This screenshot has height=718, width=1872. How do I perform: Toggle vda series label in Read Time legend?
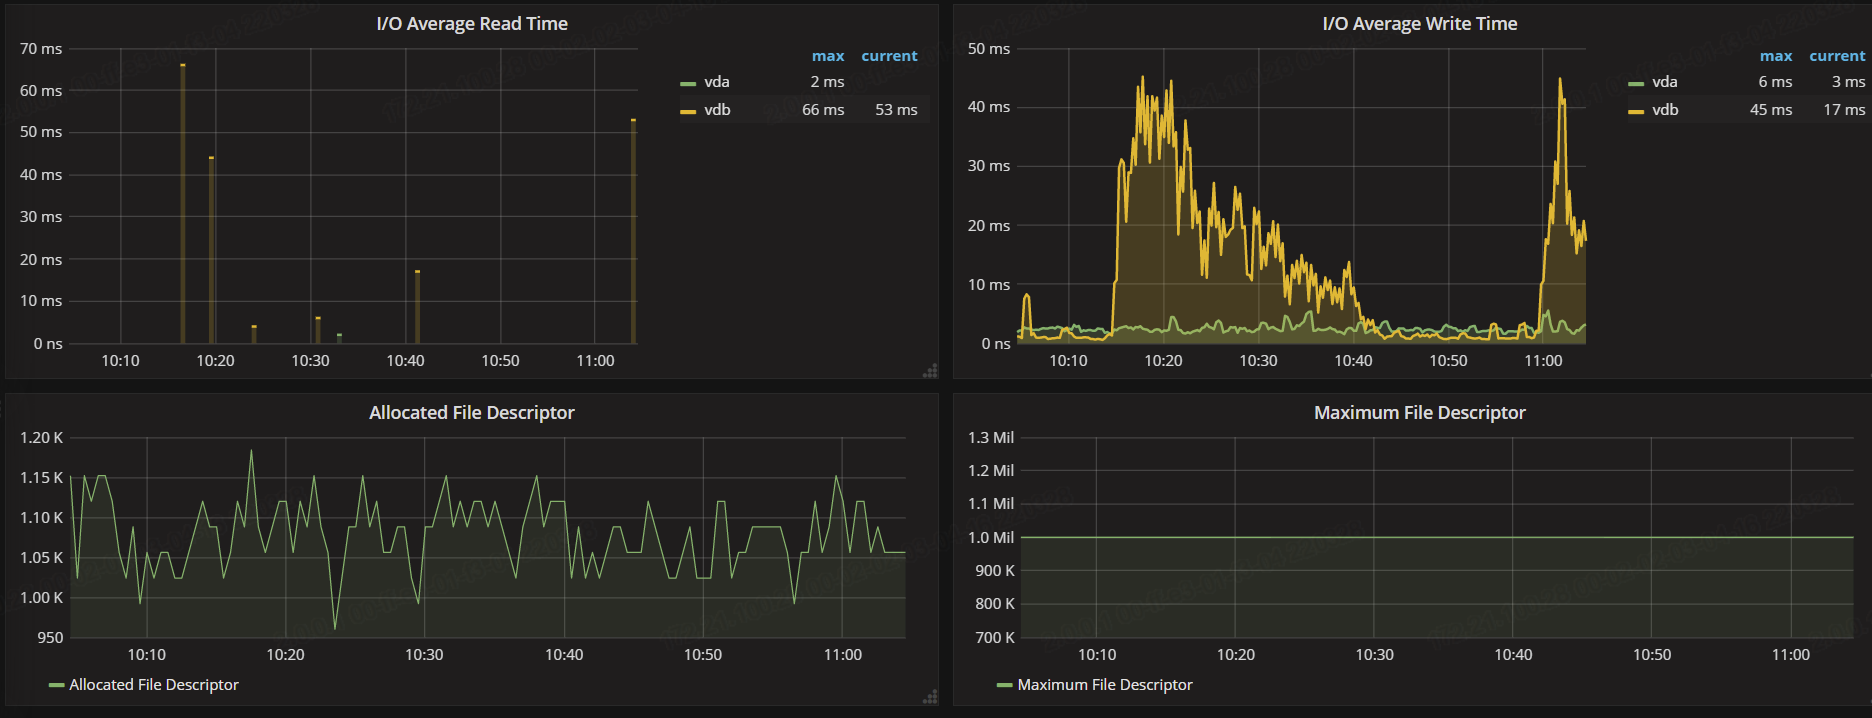(716, 82)
